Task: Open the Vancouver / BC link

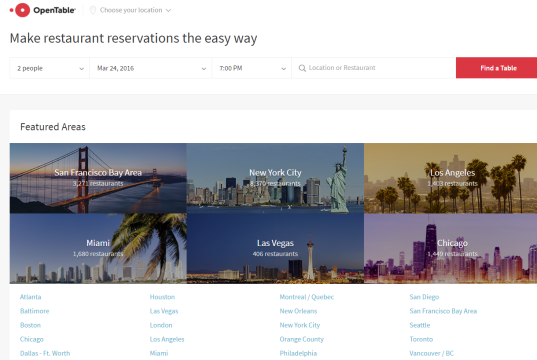Action: [432, 353]
